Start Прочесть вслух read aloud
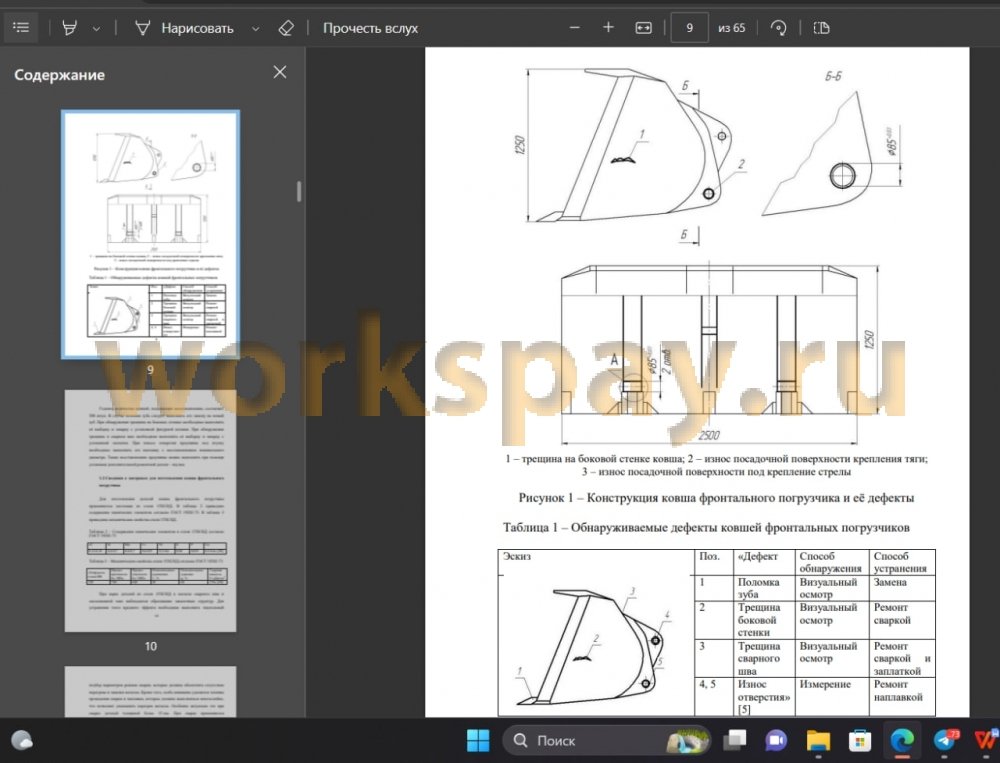 click(370, 28)
